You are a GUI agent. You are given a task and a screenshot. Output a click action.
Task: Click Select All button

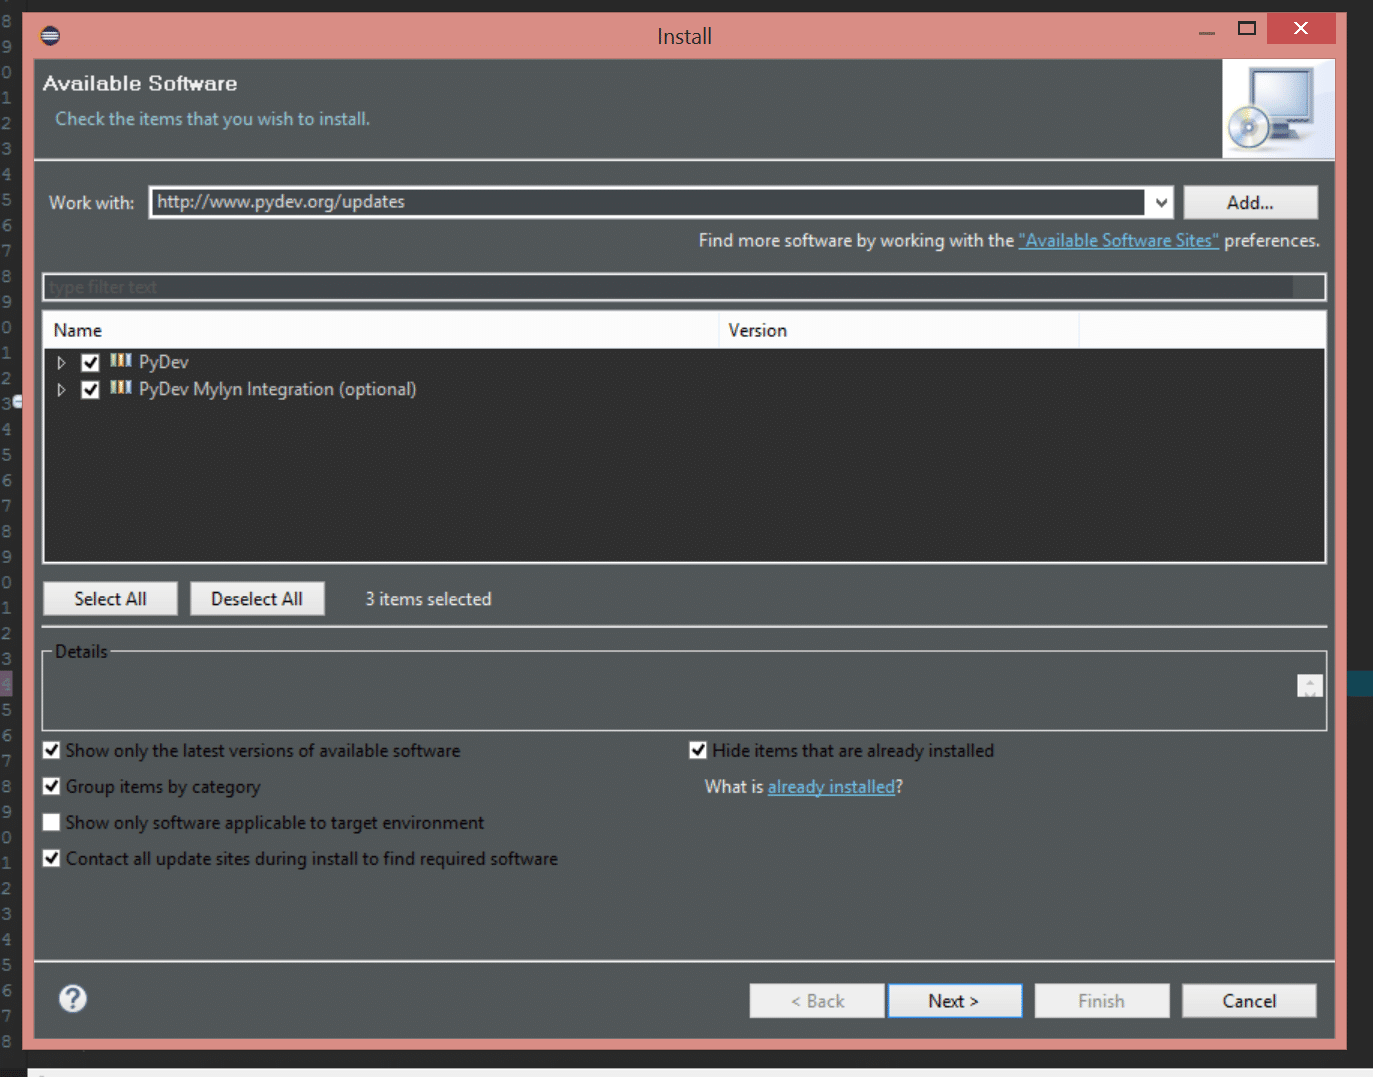(x=110, y=599)
